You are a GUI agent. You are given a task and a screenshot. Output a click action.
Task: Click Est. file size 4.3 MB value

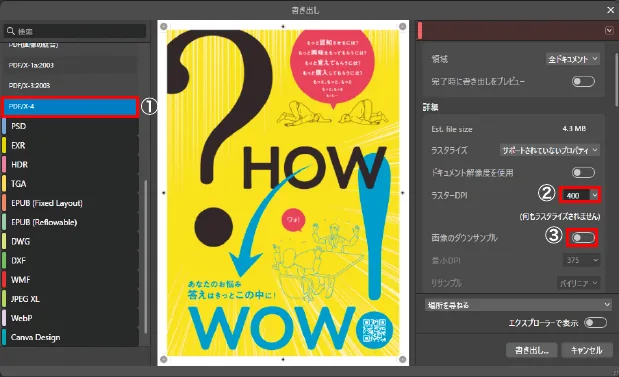click(574, 129)
